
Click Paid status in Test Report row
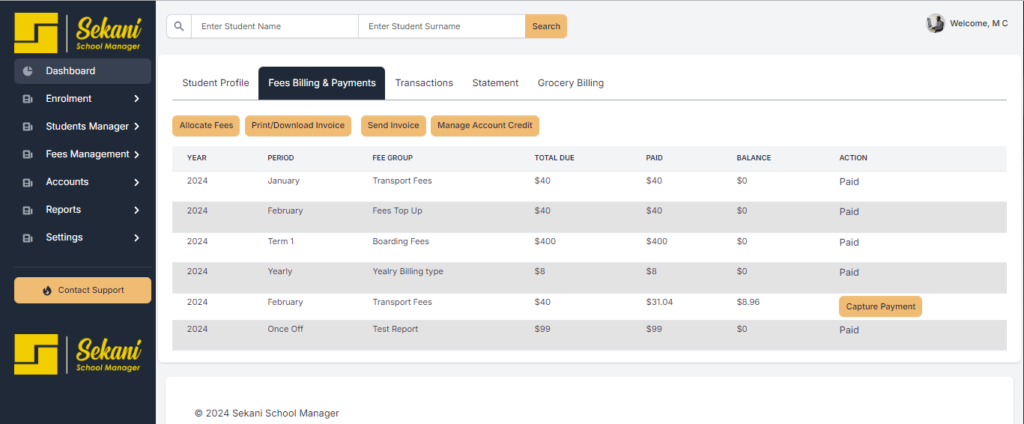[849, 330]
